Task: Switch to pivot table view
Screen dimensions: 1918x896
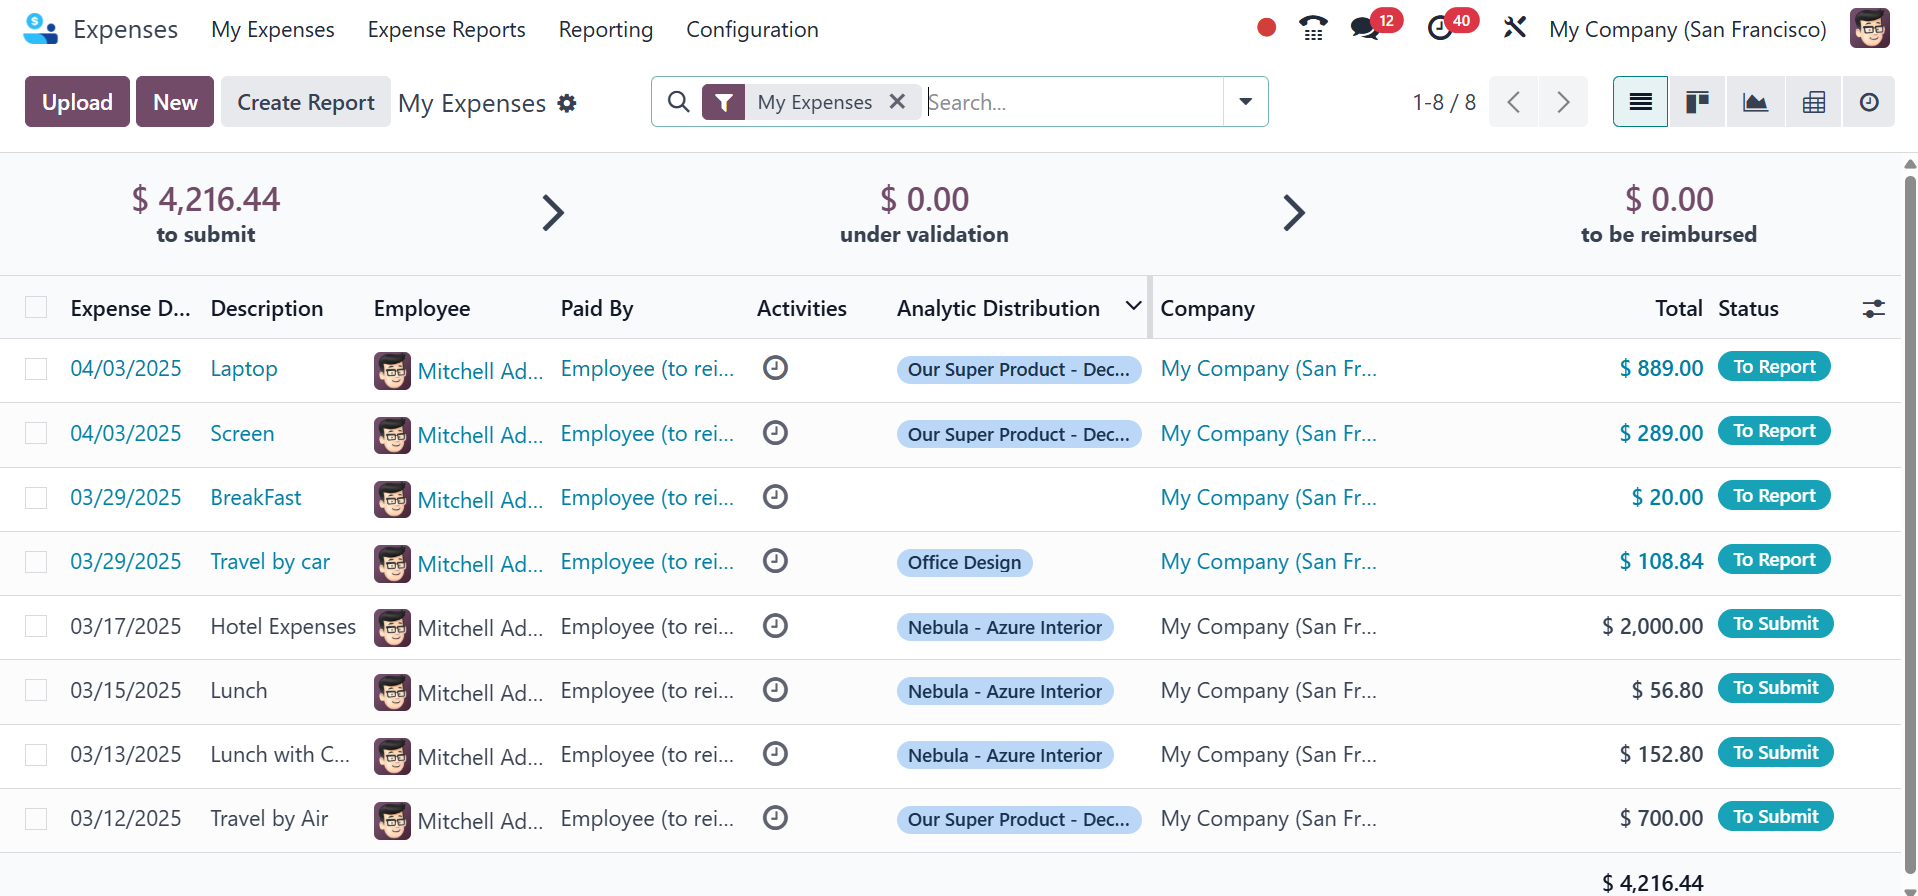Action: (x=1813, y=102)
